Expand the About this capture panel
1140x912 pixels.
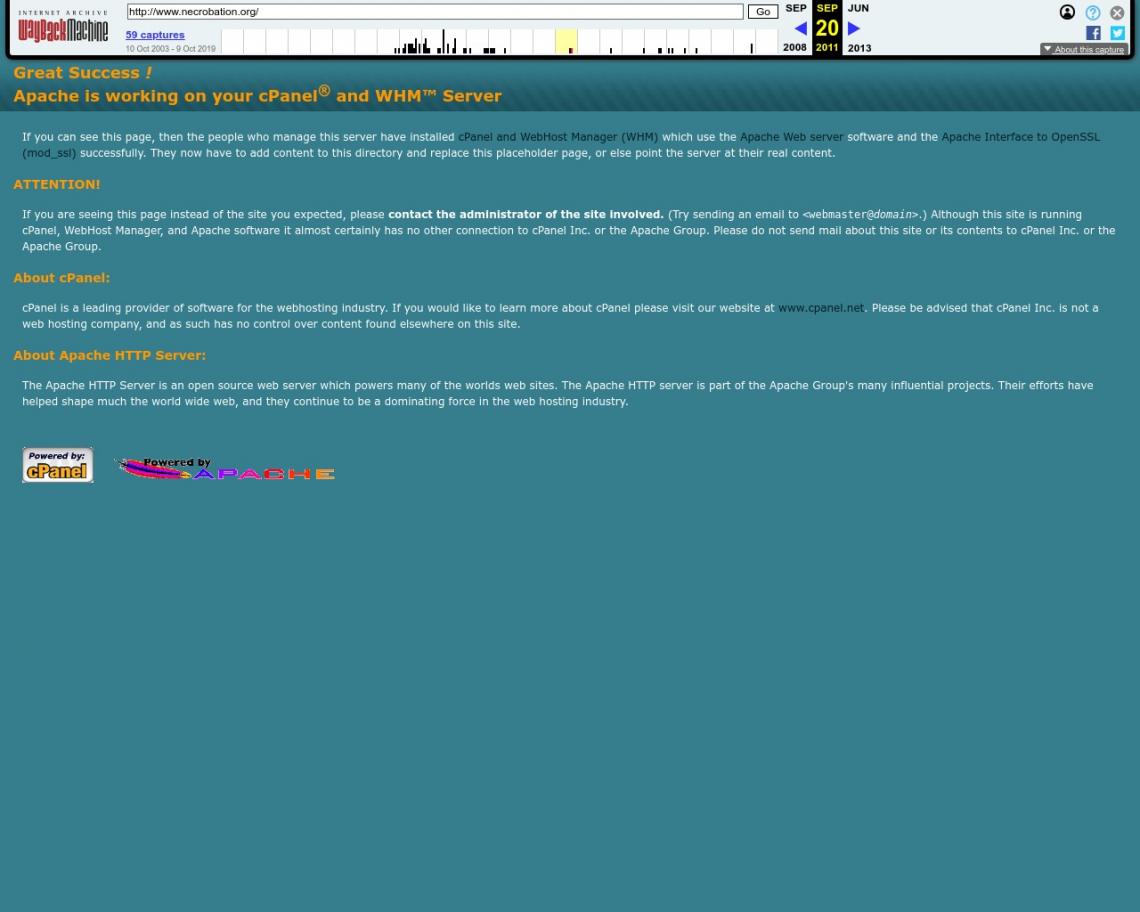pos(1083,49)
